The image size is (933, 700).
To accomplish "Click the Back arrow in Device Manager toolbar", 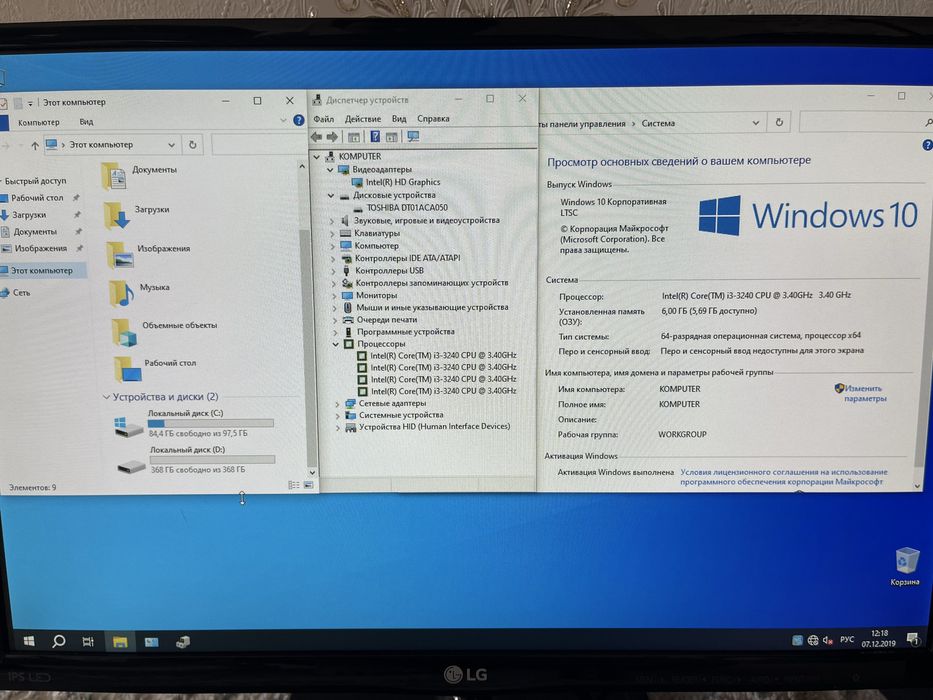I will tap(317, 137).
